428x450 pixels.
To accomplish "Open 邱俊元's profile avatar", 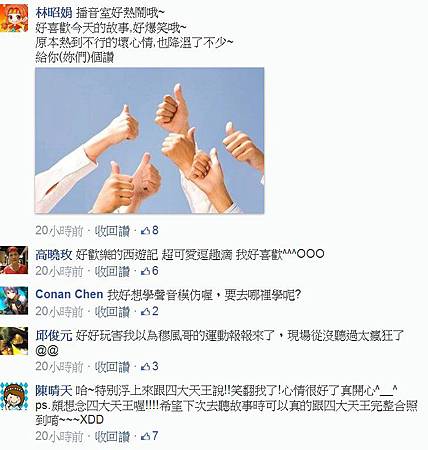I will (14, 341).
